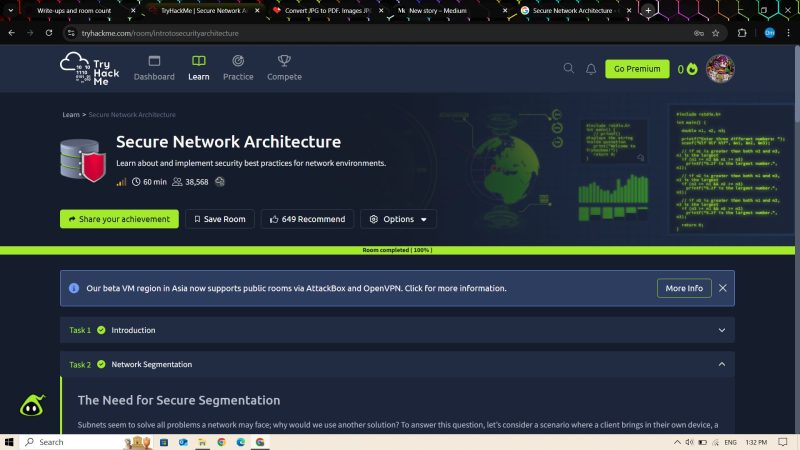Open the volume control in tray
Image resolution: width=800 pixels, height=450 pixels.
tap(689, 442)
